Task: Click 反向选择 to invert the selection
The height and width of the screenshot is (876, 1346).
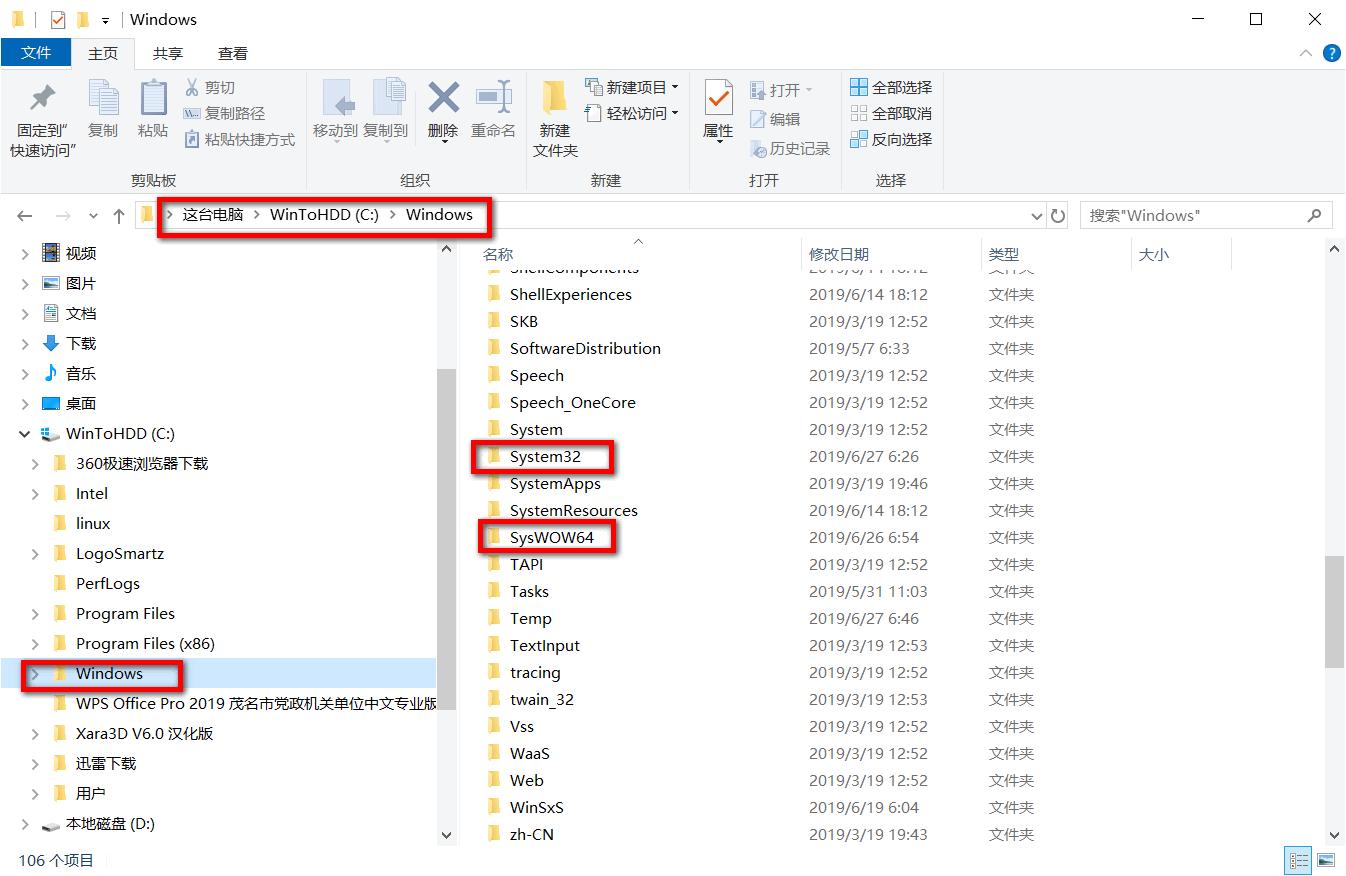Action: point(890,141)
